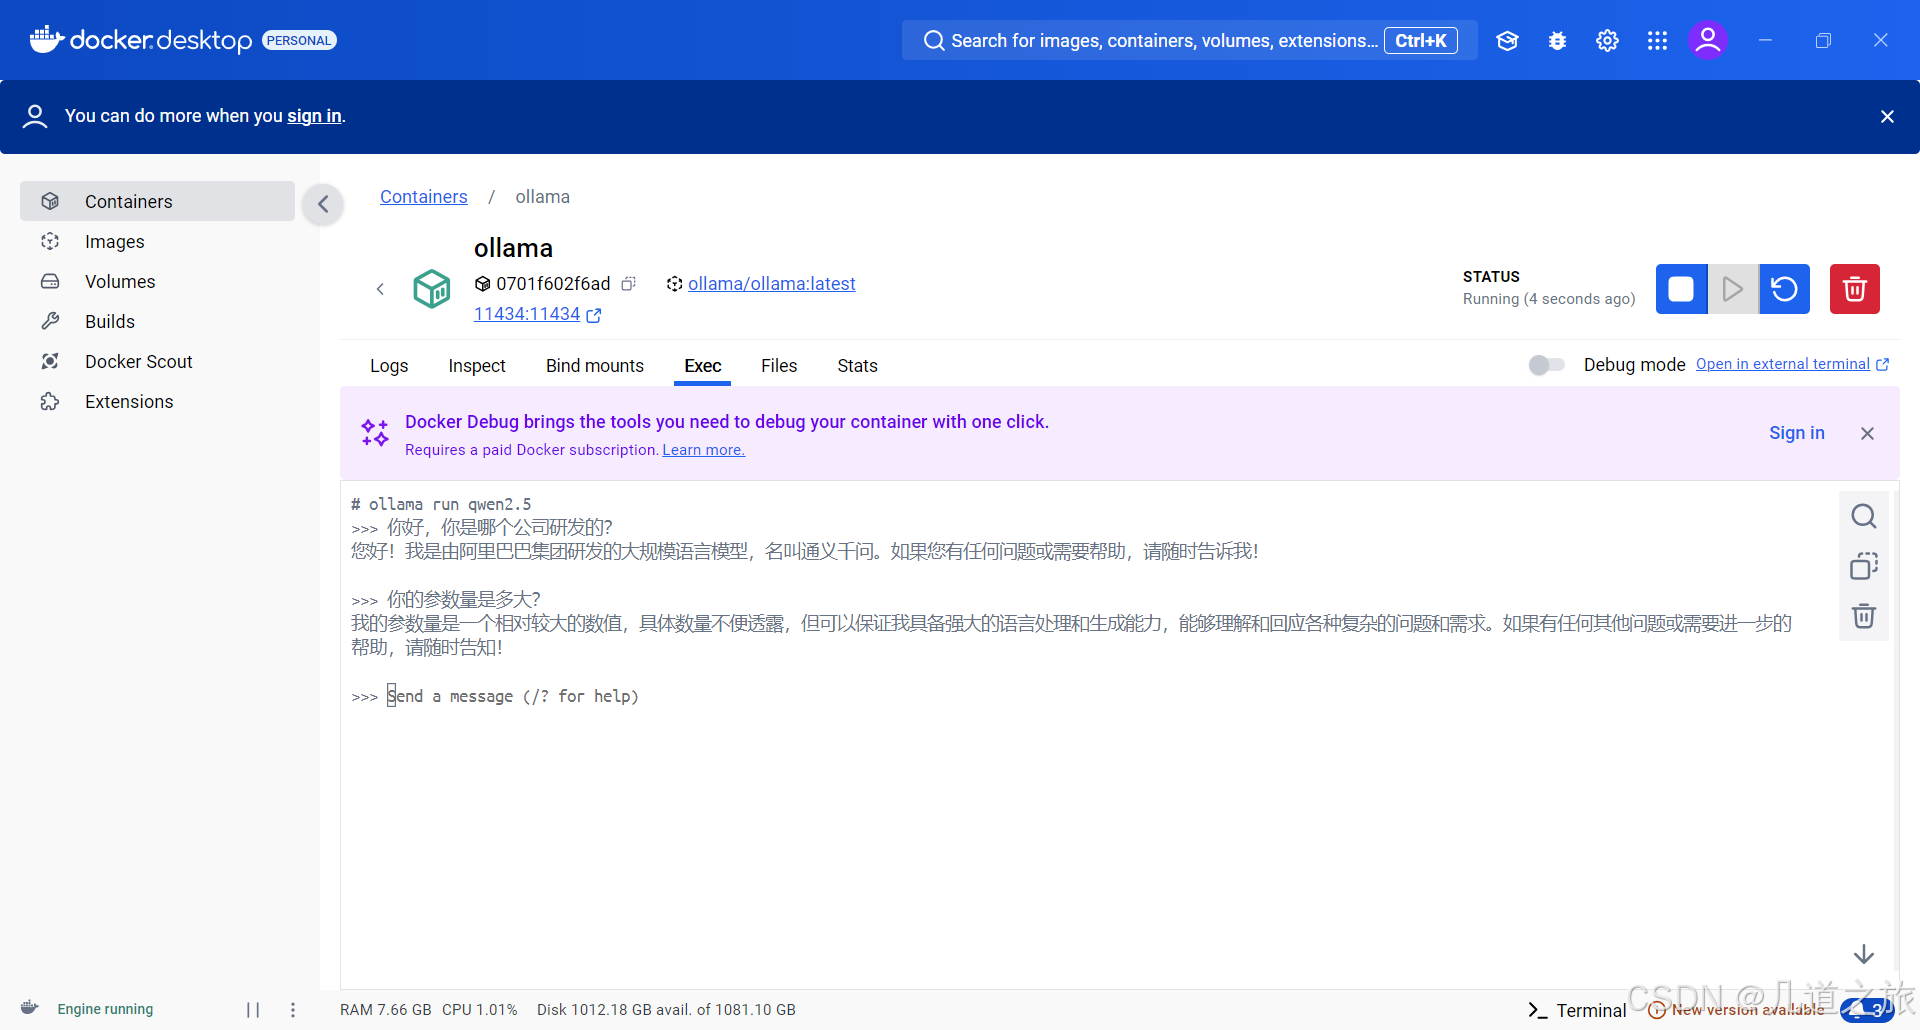Open container in external terminal
This screenshot has height=1030, width=1920.
1784,363
